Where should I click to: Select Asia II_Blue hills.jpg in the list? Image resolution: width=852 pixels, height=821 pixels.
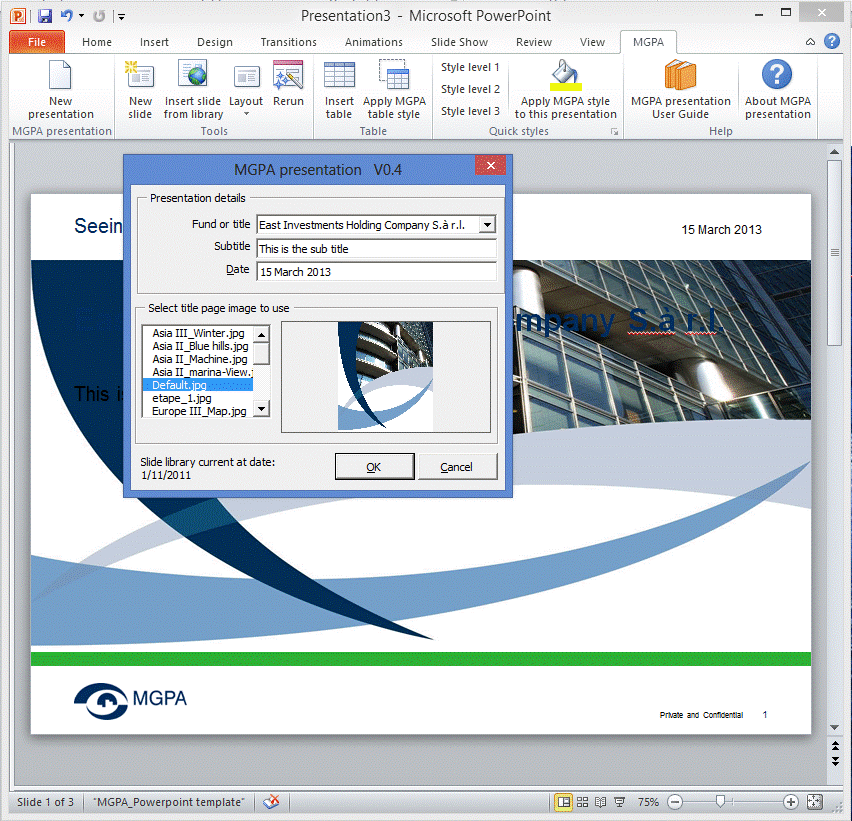[198, 346]
